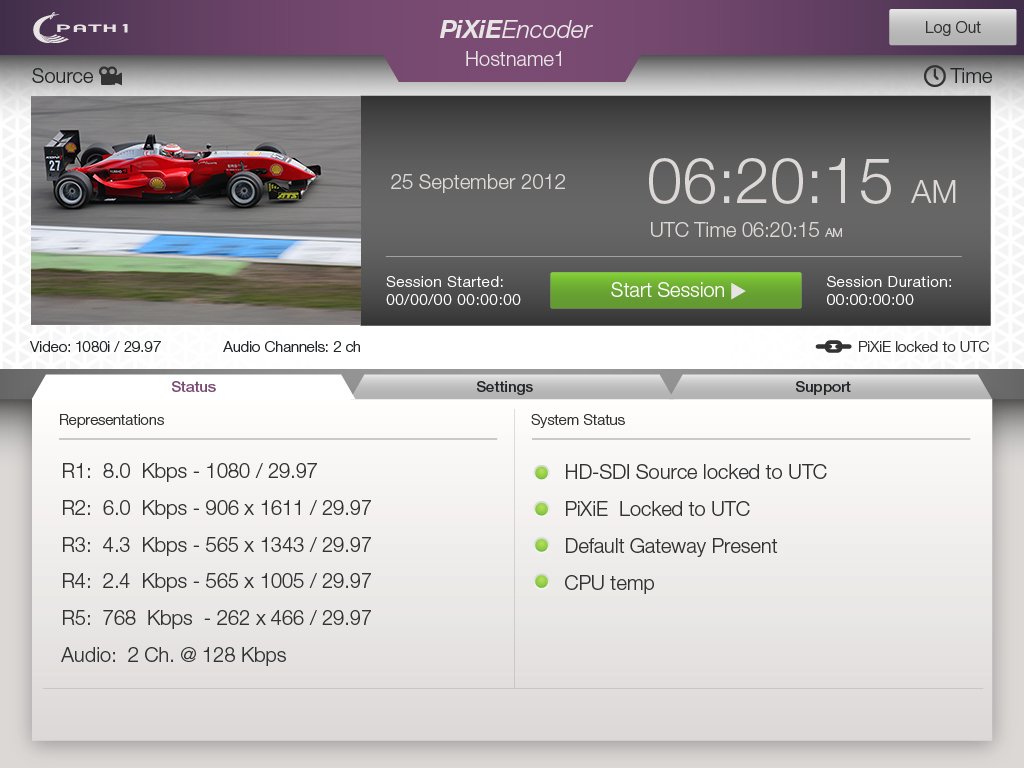Click HD-SDI Source status green indicator
Image resolution: width=1024 pixels, height=768 pixels.
[x=541, y=472]
